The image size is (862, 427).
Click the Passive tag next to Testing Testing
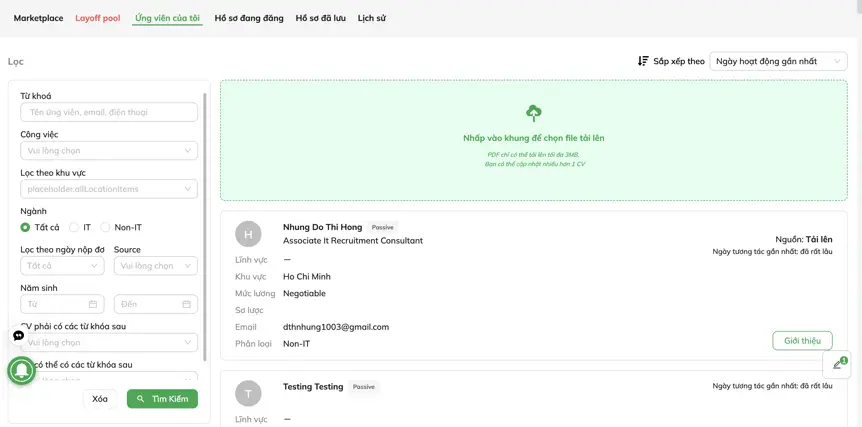(x=363, y=387)
